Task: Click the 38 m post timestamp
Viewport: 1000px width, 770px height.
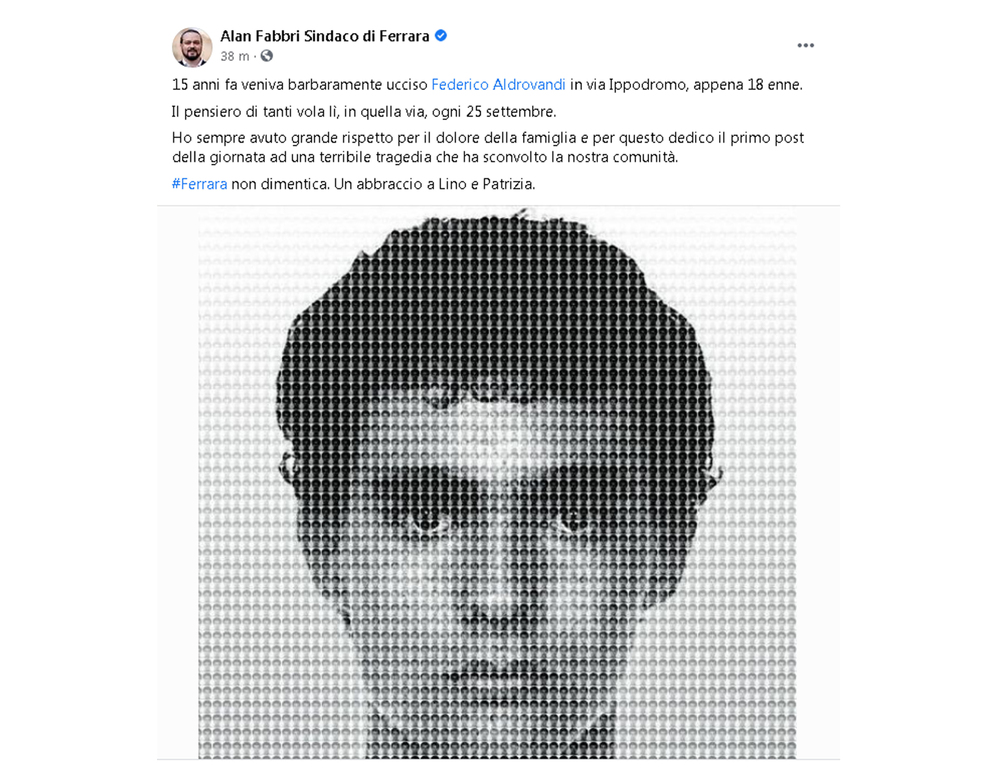Action: coord(235,56)
